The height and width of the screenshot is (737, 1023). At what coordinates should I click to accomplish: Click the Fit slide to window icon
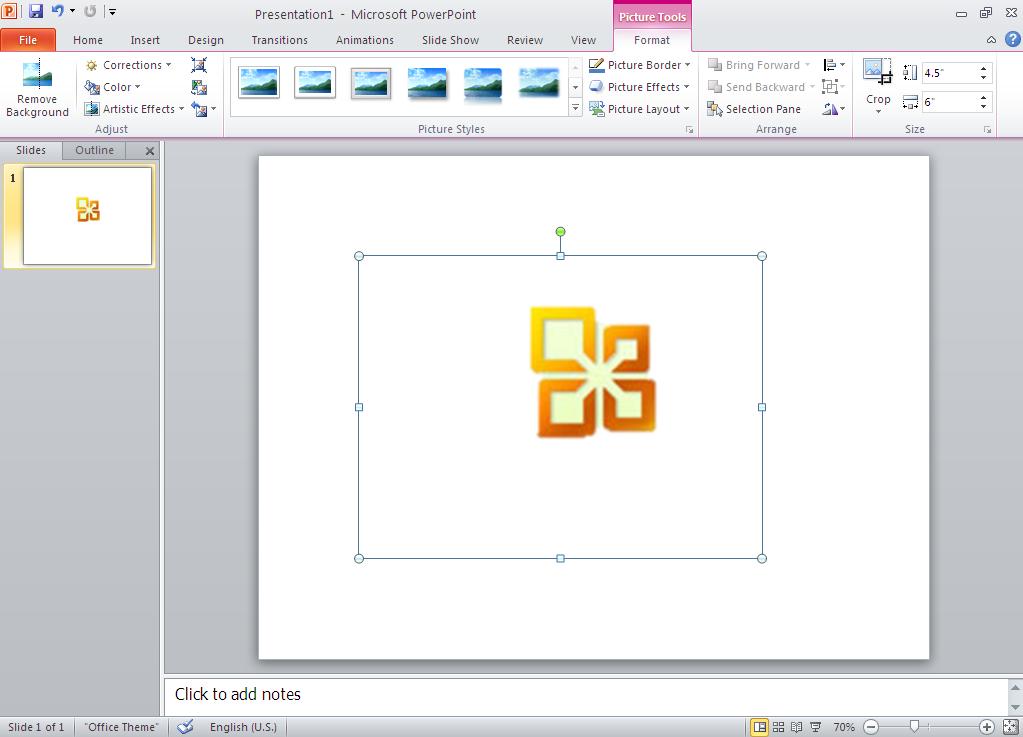[x=1011, y=727]
